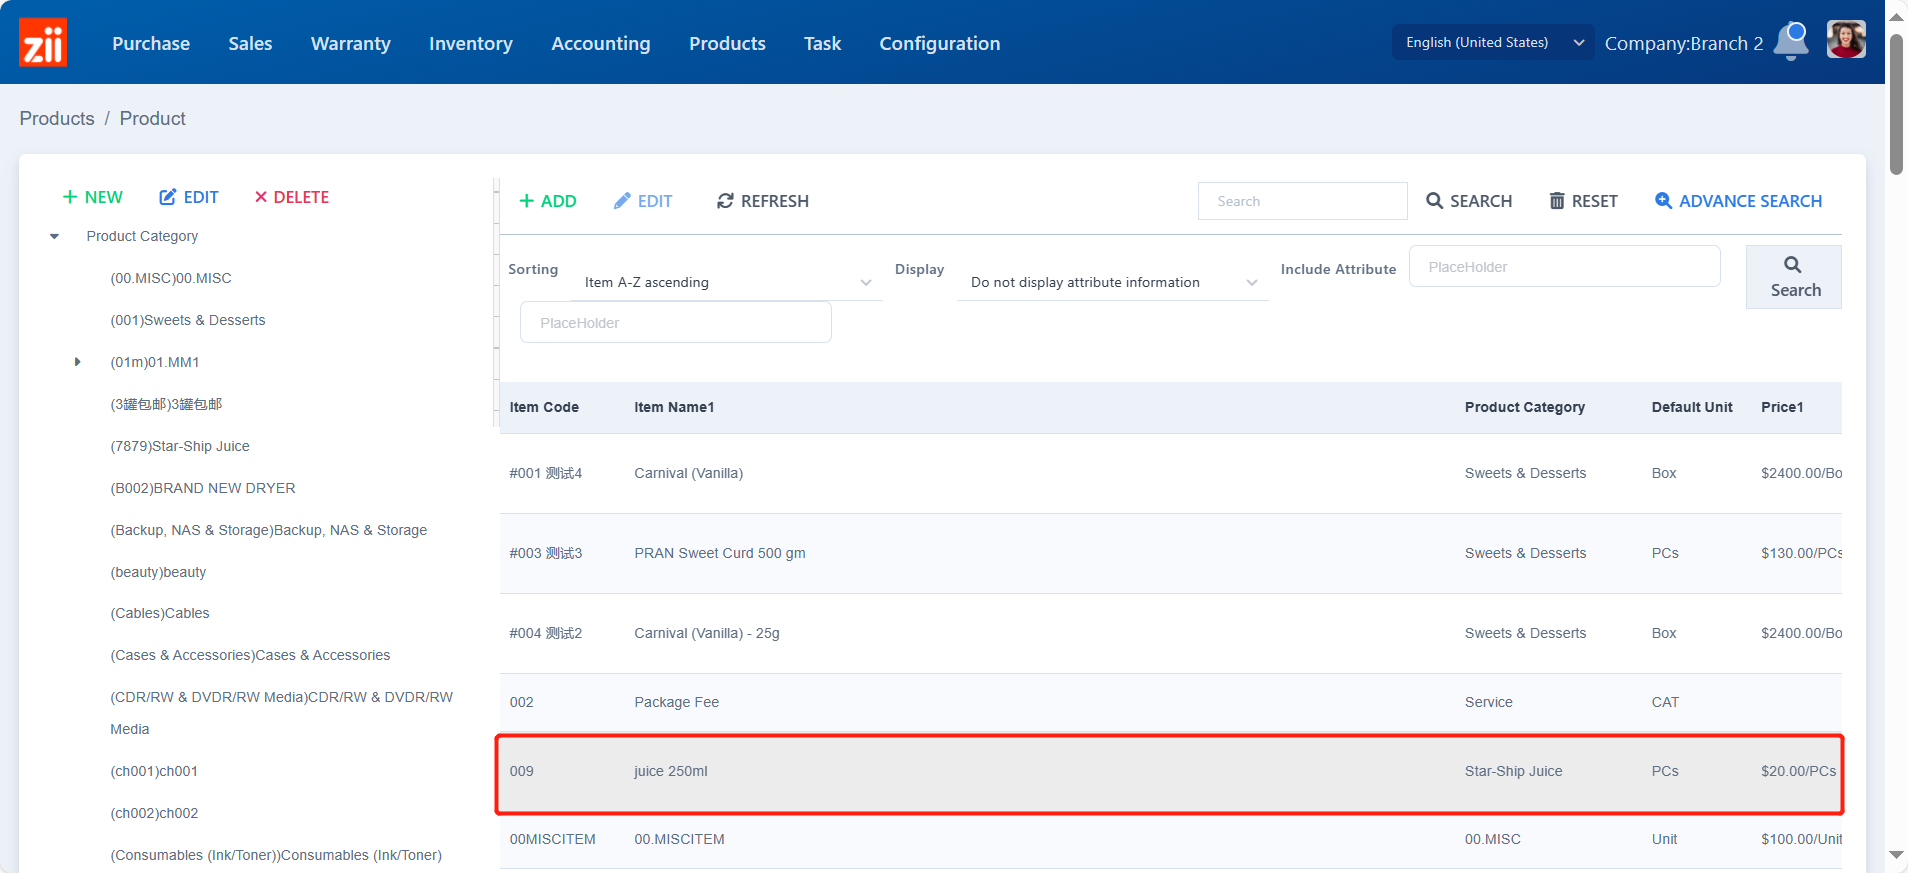Collapse the Product Category tree

point(55,236)
